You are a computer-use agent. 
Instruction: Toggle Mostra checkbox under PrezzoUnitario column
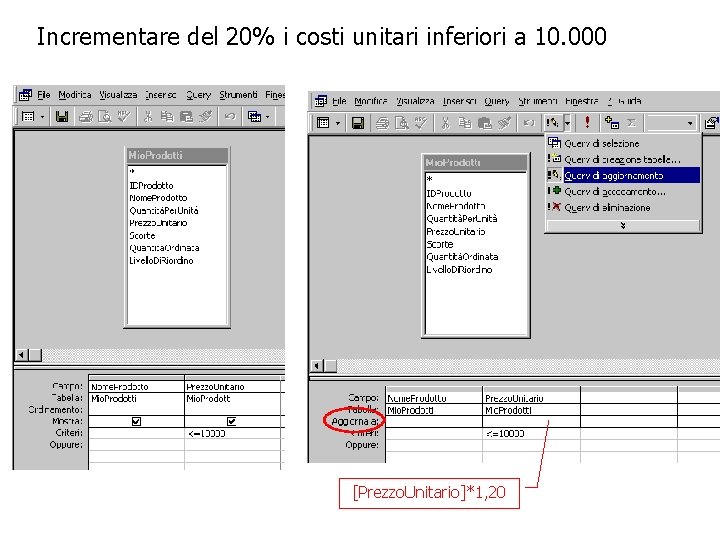pos(231,422)
